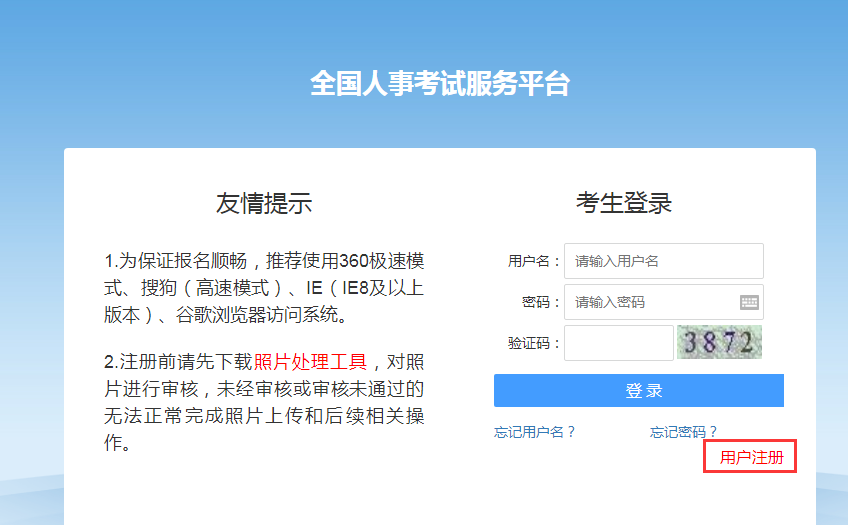Screen dimensions: 848x525
Task: Refresh the captcha image showing 3872
Action: coord(719,342)
